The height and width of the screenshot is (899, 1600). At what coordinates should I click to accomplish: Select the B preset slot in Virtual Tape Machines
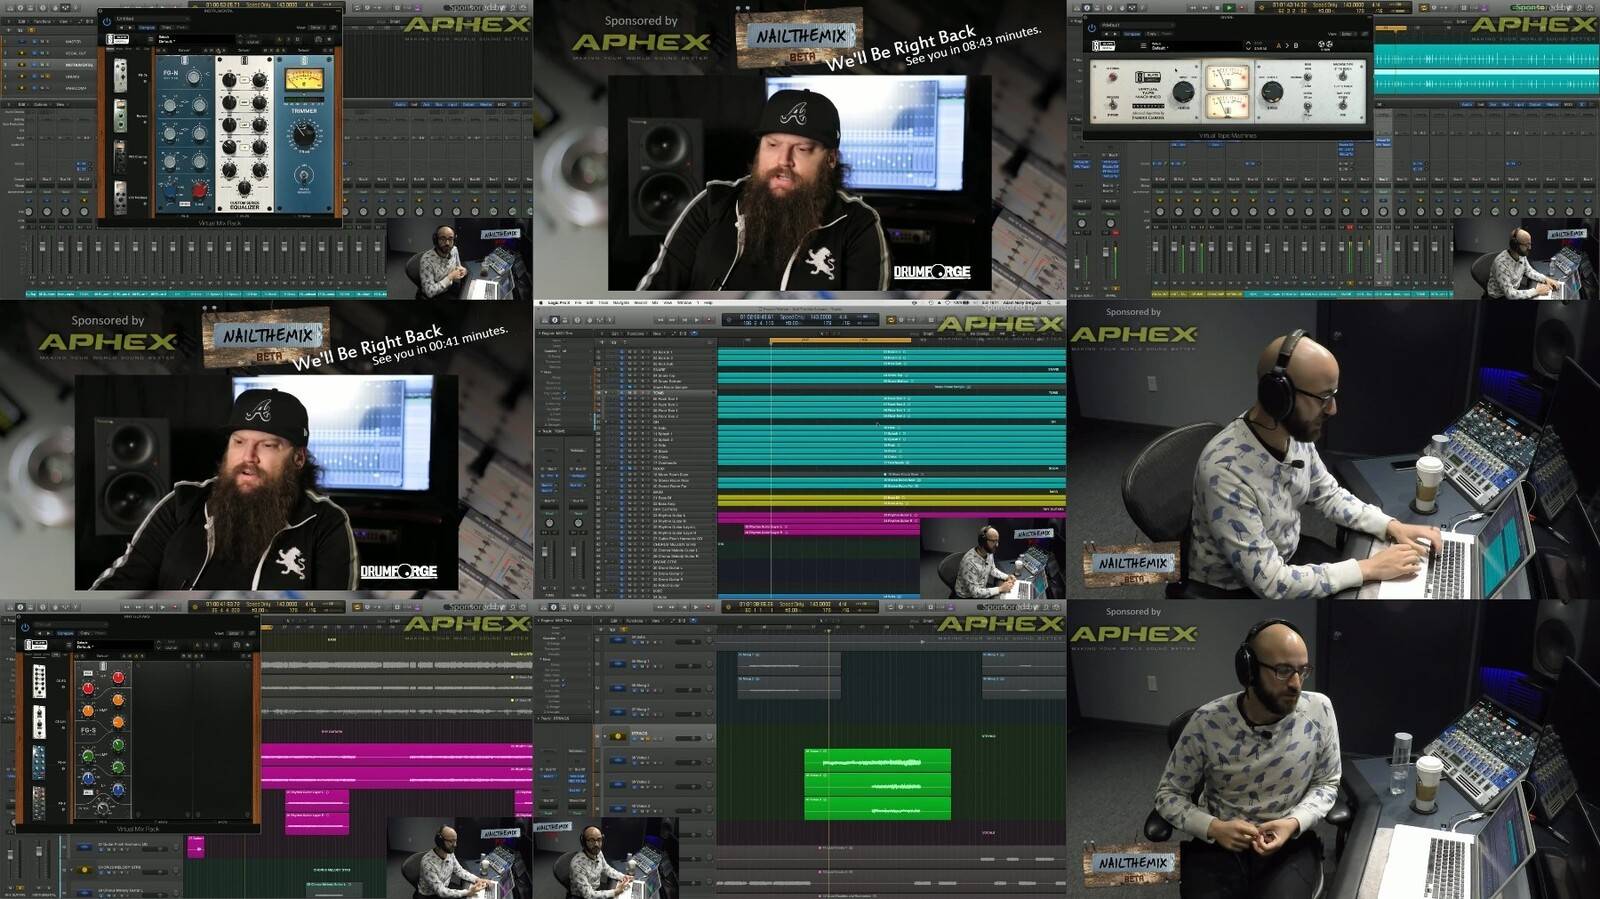(x=1295, y=46)
